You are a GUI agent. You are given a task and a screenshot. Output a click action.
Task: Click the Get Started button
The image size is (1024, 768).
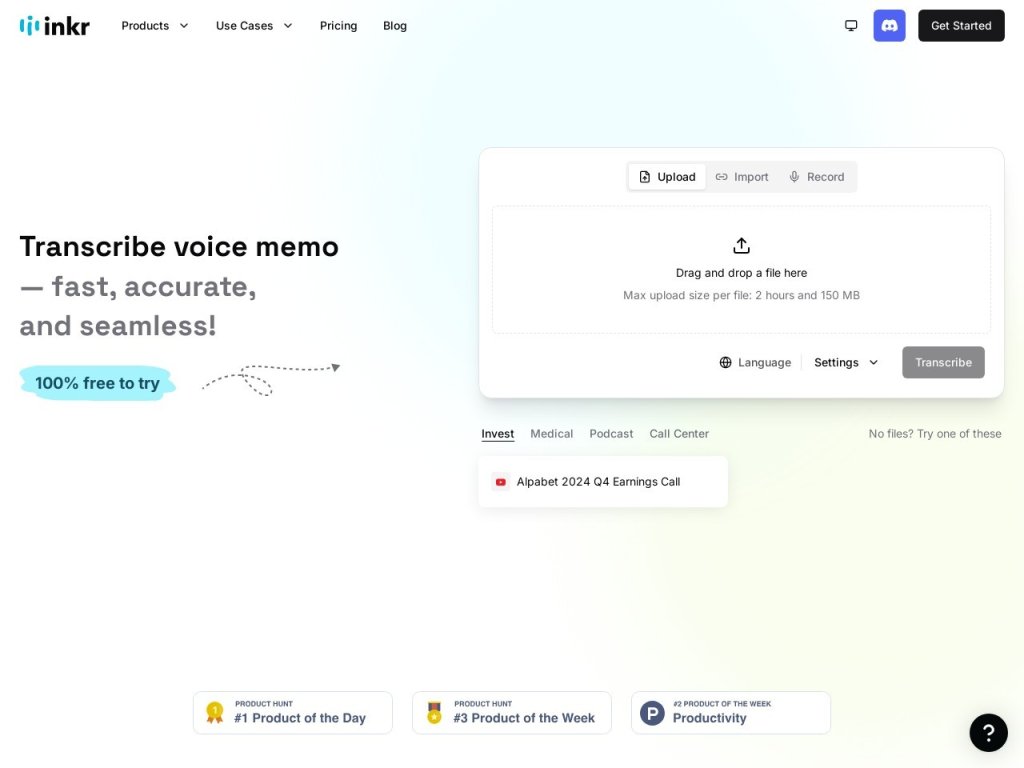pyautogui.click(x=961, y=25)
